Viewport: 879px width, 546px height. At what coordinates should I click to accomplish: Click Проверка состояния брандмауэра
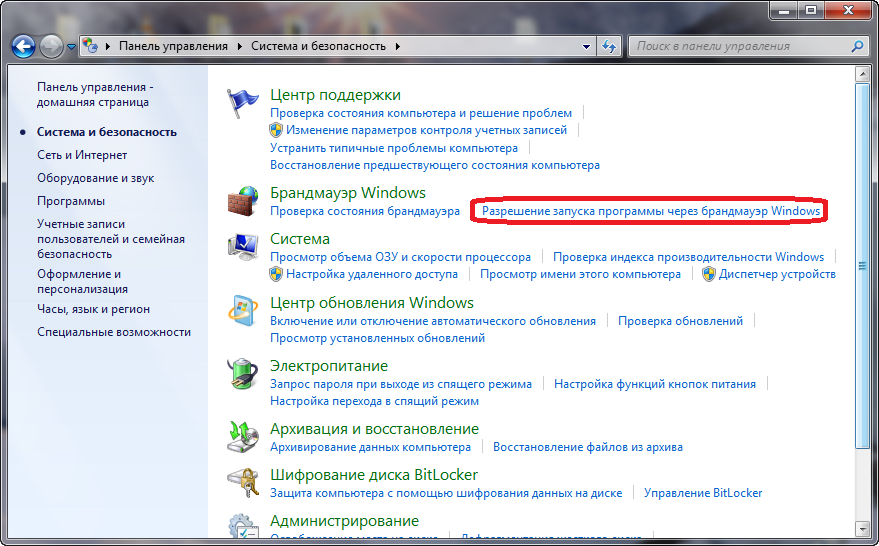tap(365, 211)
